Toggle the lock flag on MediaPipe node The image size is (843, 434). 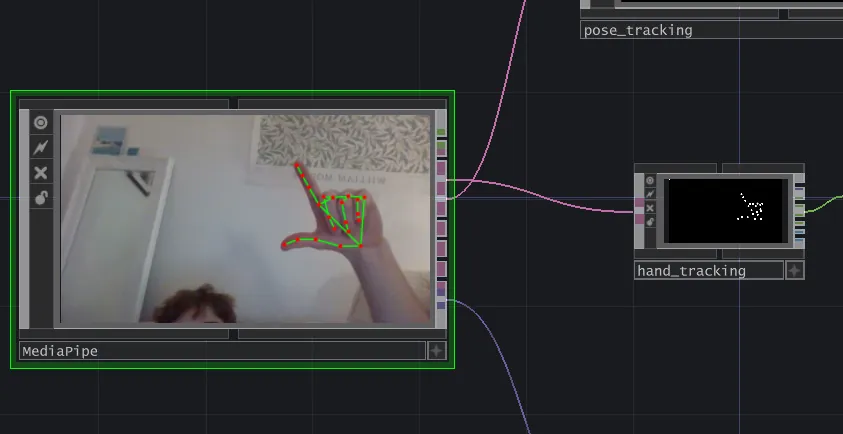41,197
